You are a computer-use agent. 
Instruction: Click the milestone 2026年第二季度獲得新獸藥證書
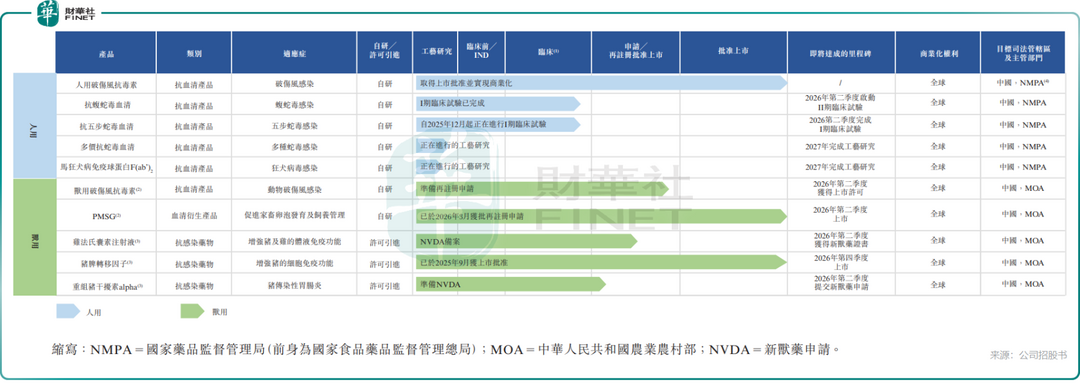[840, 240]
